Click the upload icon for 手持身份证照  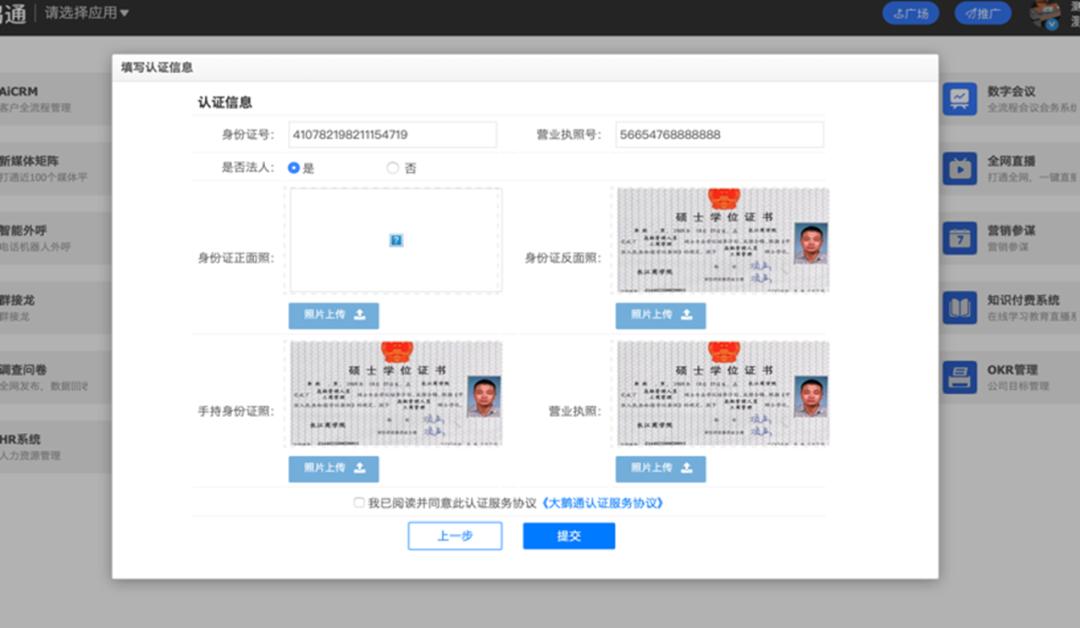[x=361, y=469]
